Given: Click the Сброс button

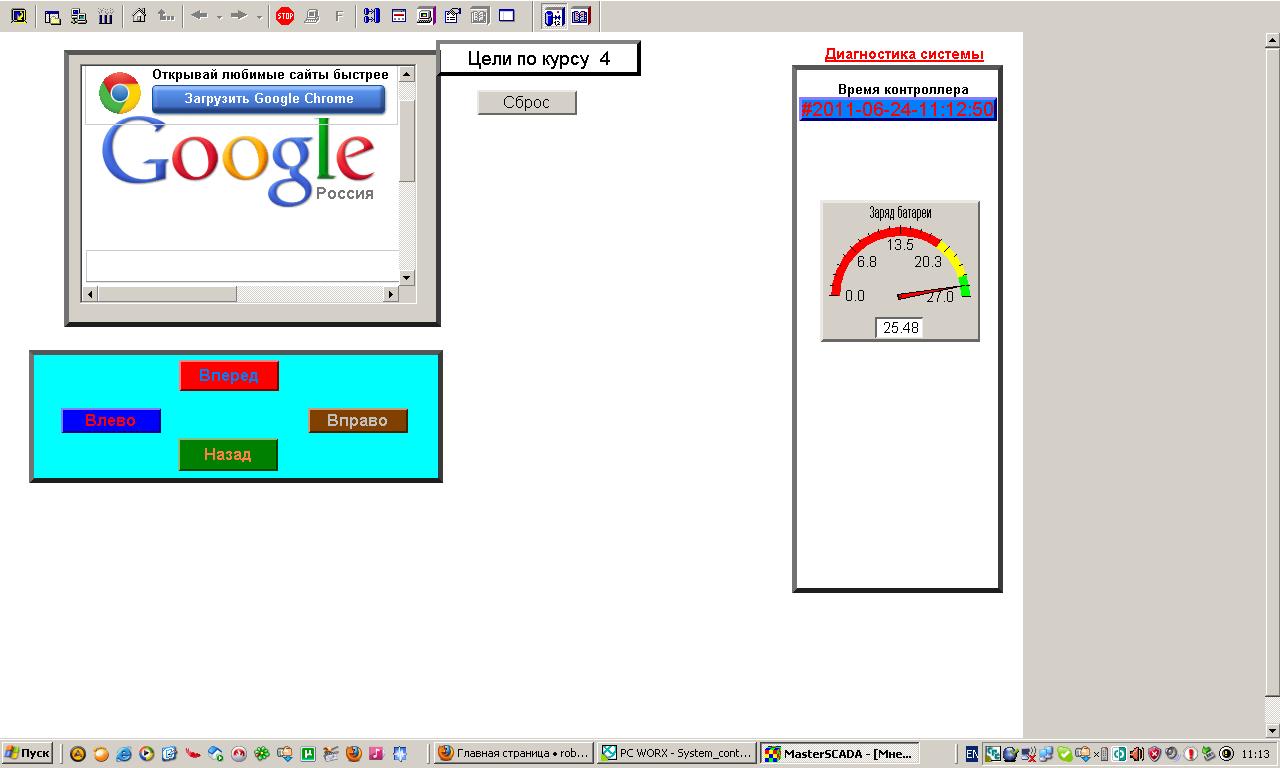Looking at the screenshot, I should 527,103.
